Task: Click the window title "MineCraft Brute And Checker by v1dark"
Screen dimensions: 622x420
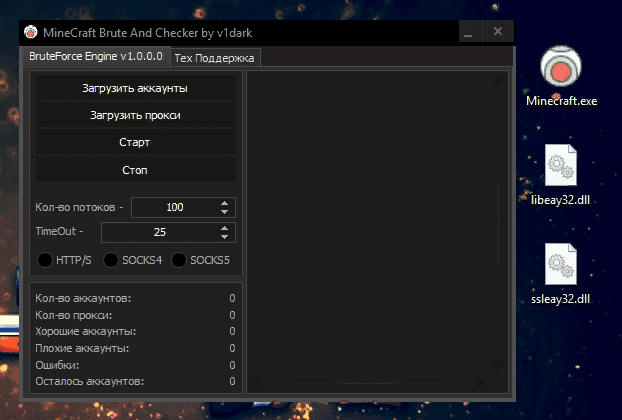Action: pos(148,33)
